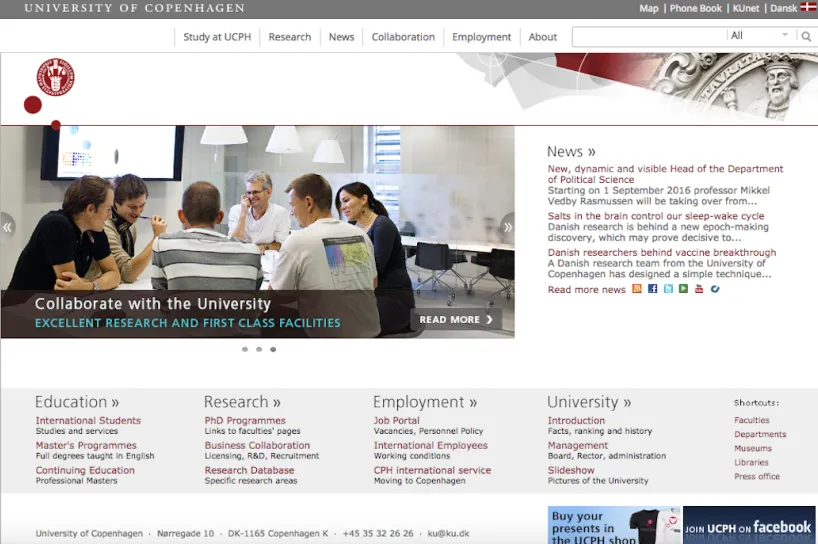Open the About menu item

point(543,37)
